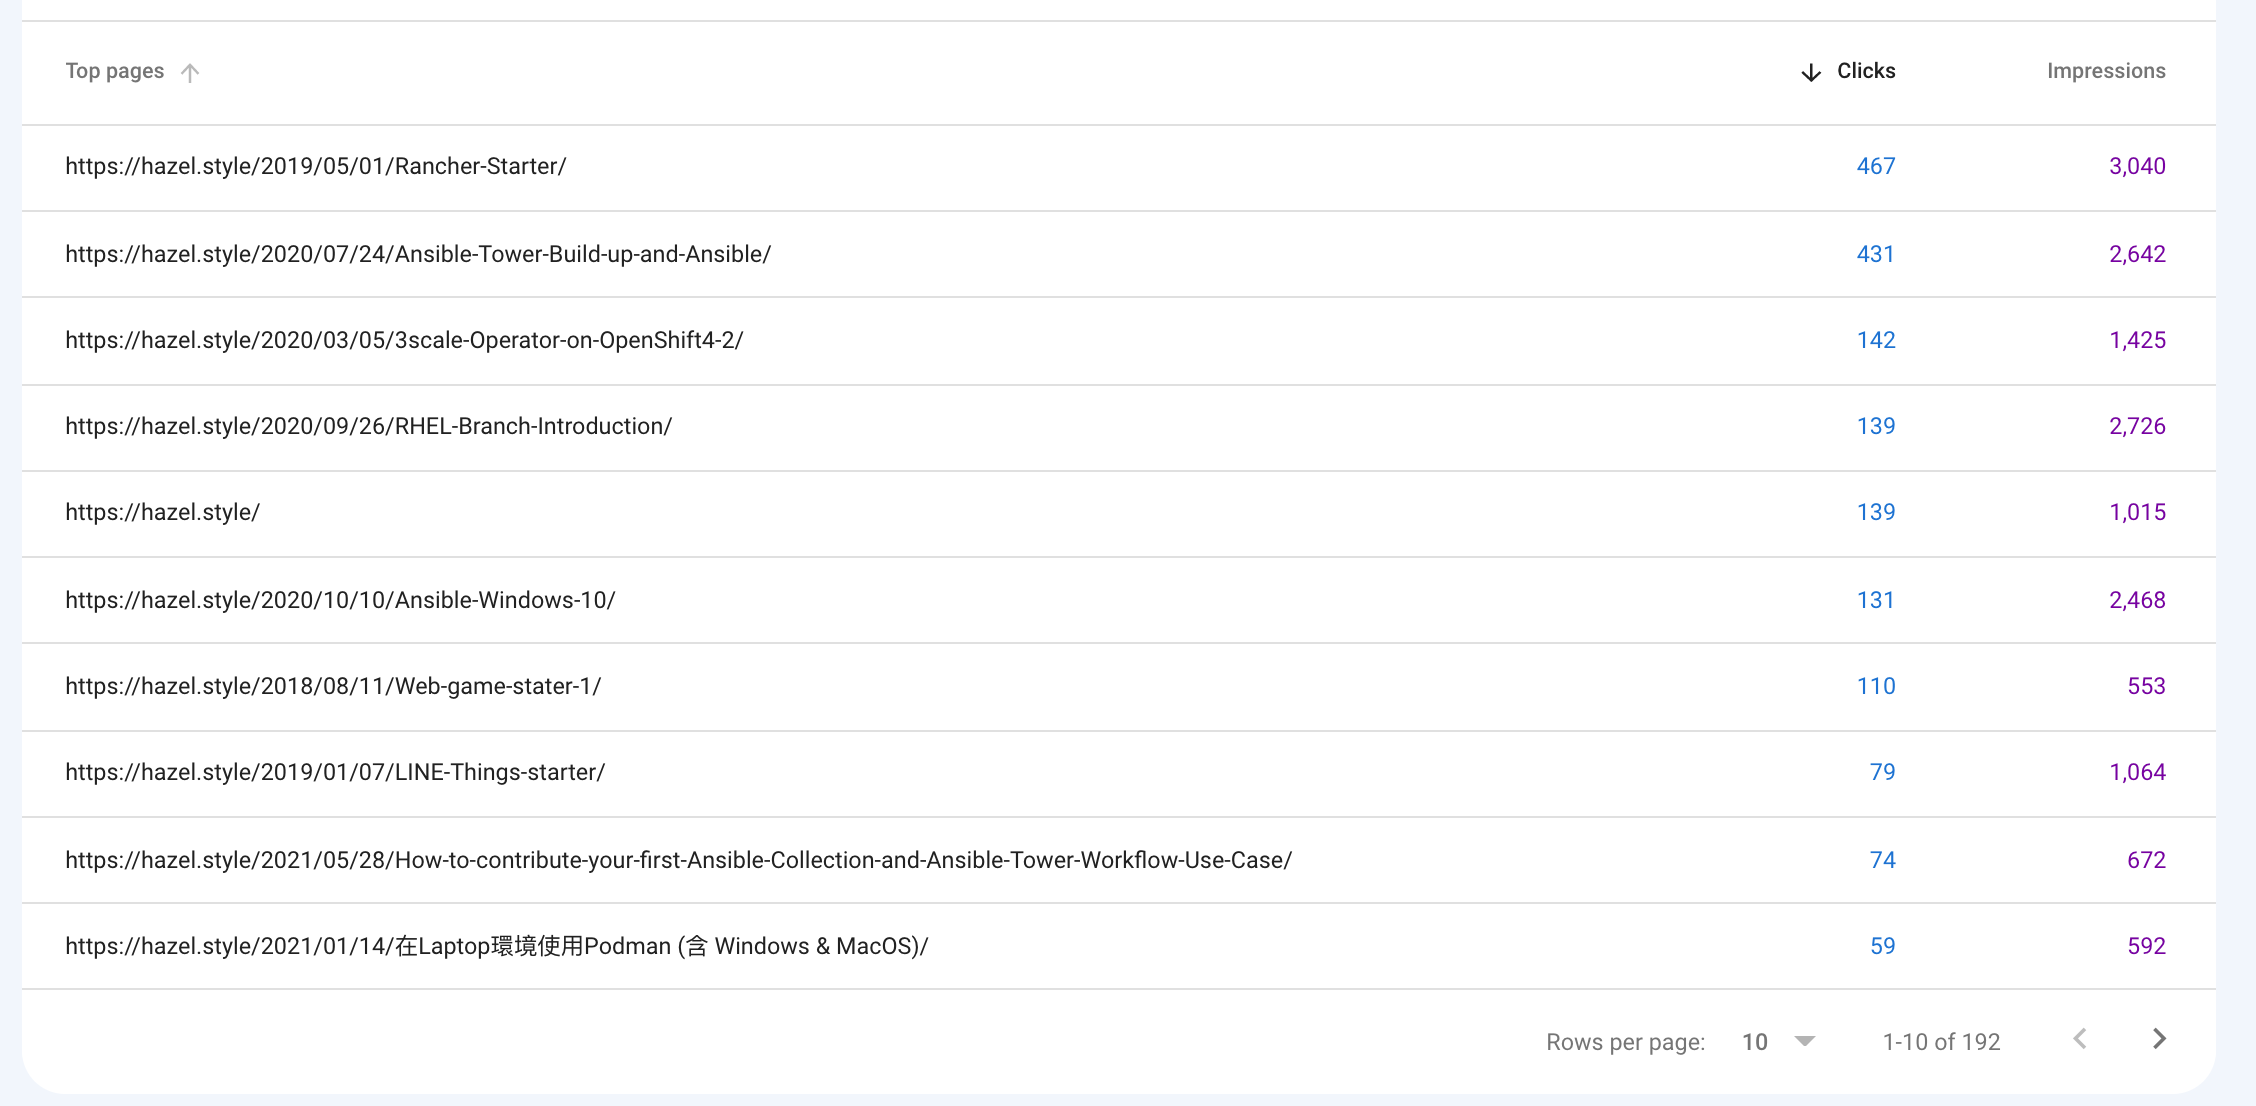Image resolution: width=2256 pixels, height=1106 pixels.
Task: Click the Clicks sort down arrow
Action: pos(1810,72)
